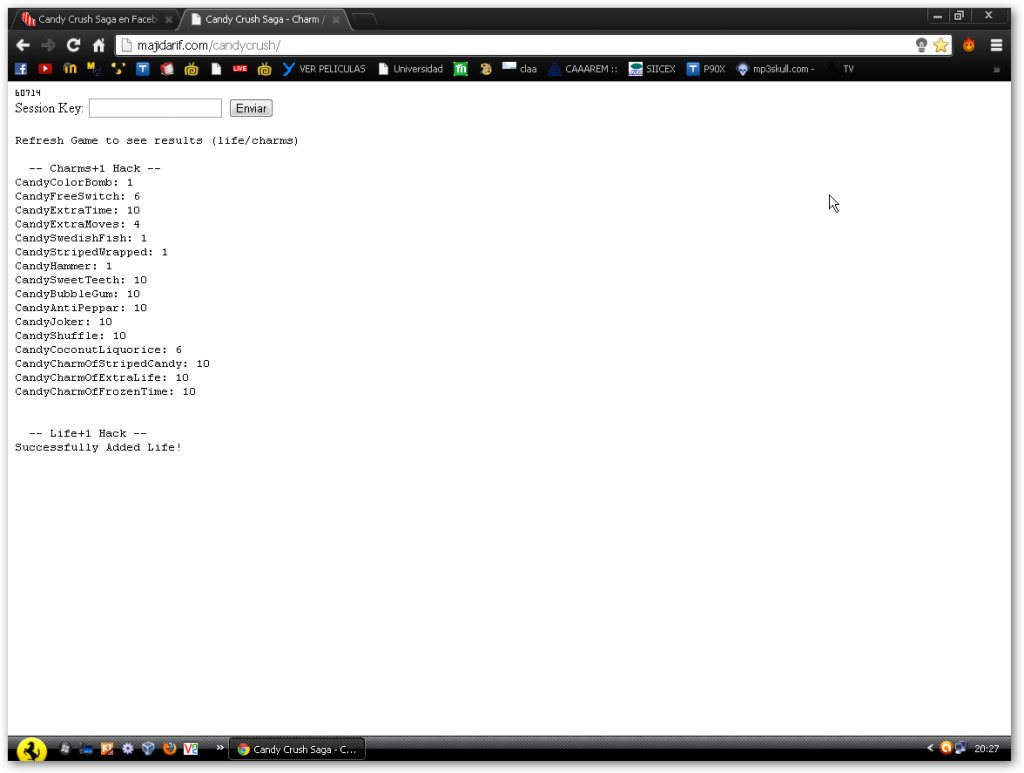This screenshot has width=1024, height=773.
Task: Switch to Candy Crush Saga en Facebook tab
Action: click(97, 20)
